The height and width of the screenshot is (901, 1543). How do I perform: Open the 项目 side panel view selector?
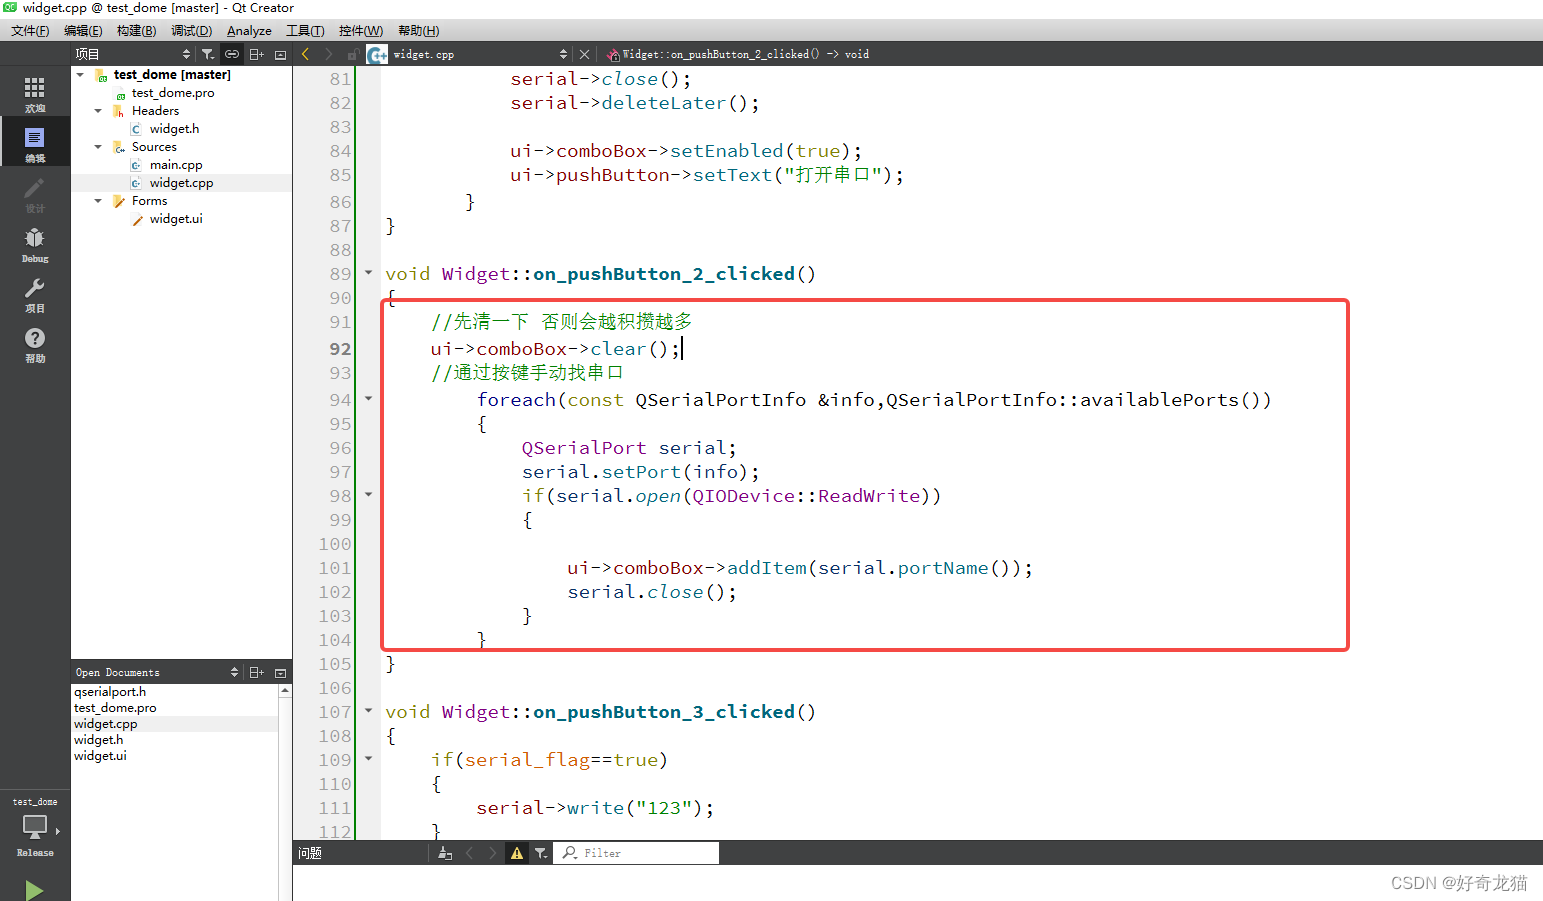pyautogui.click(x=132, y=54)
